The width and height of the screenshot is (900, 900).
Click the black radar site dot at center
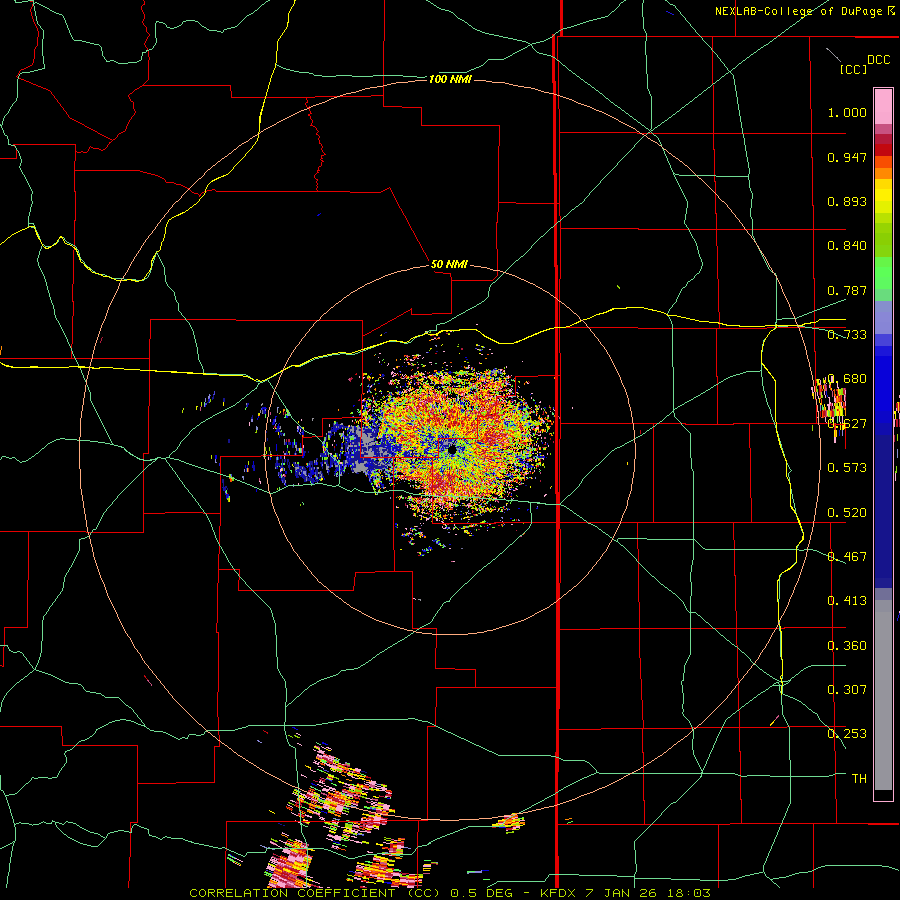pos(452,450)
